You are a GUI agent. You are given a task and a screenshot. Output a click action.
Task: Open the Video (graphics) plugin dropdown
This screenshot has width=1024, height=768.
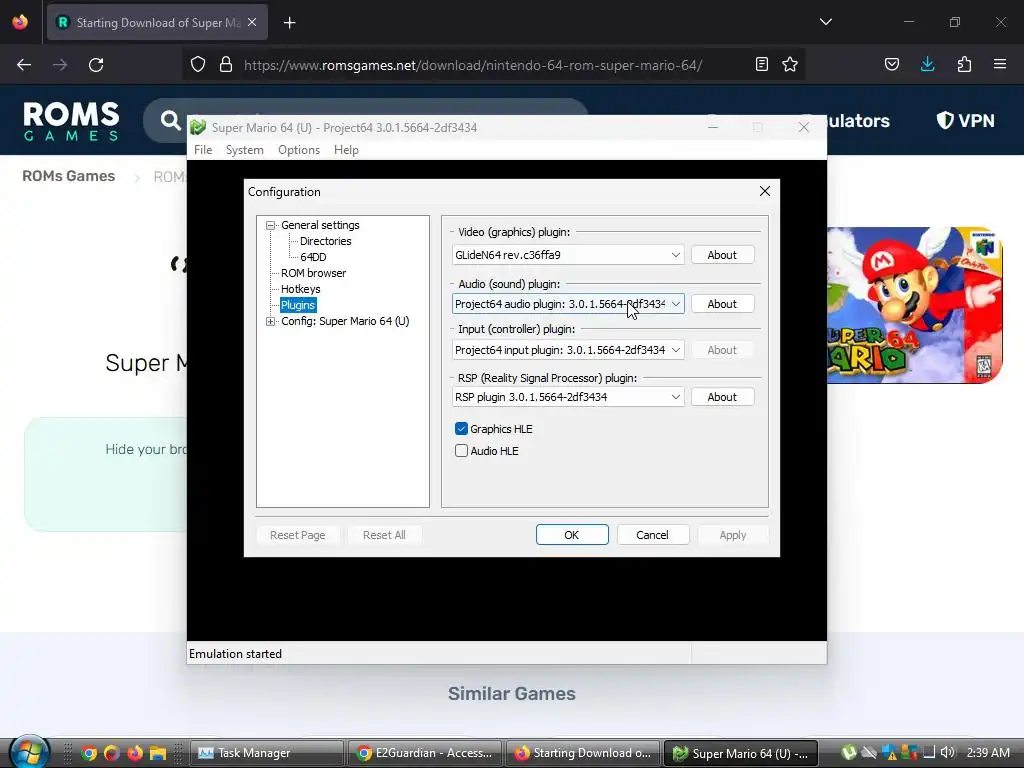[568, 255]
